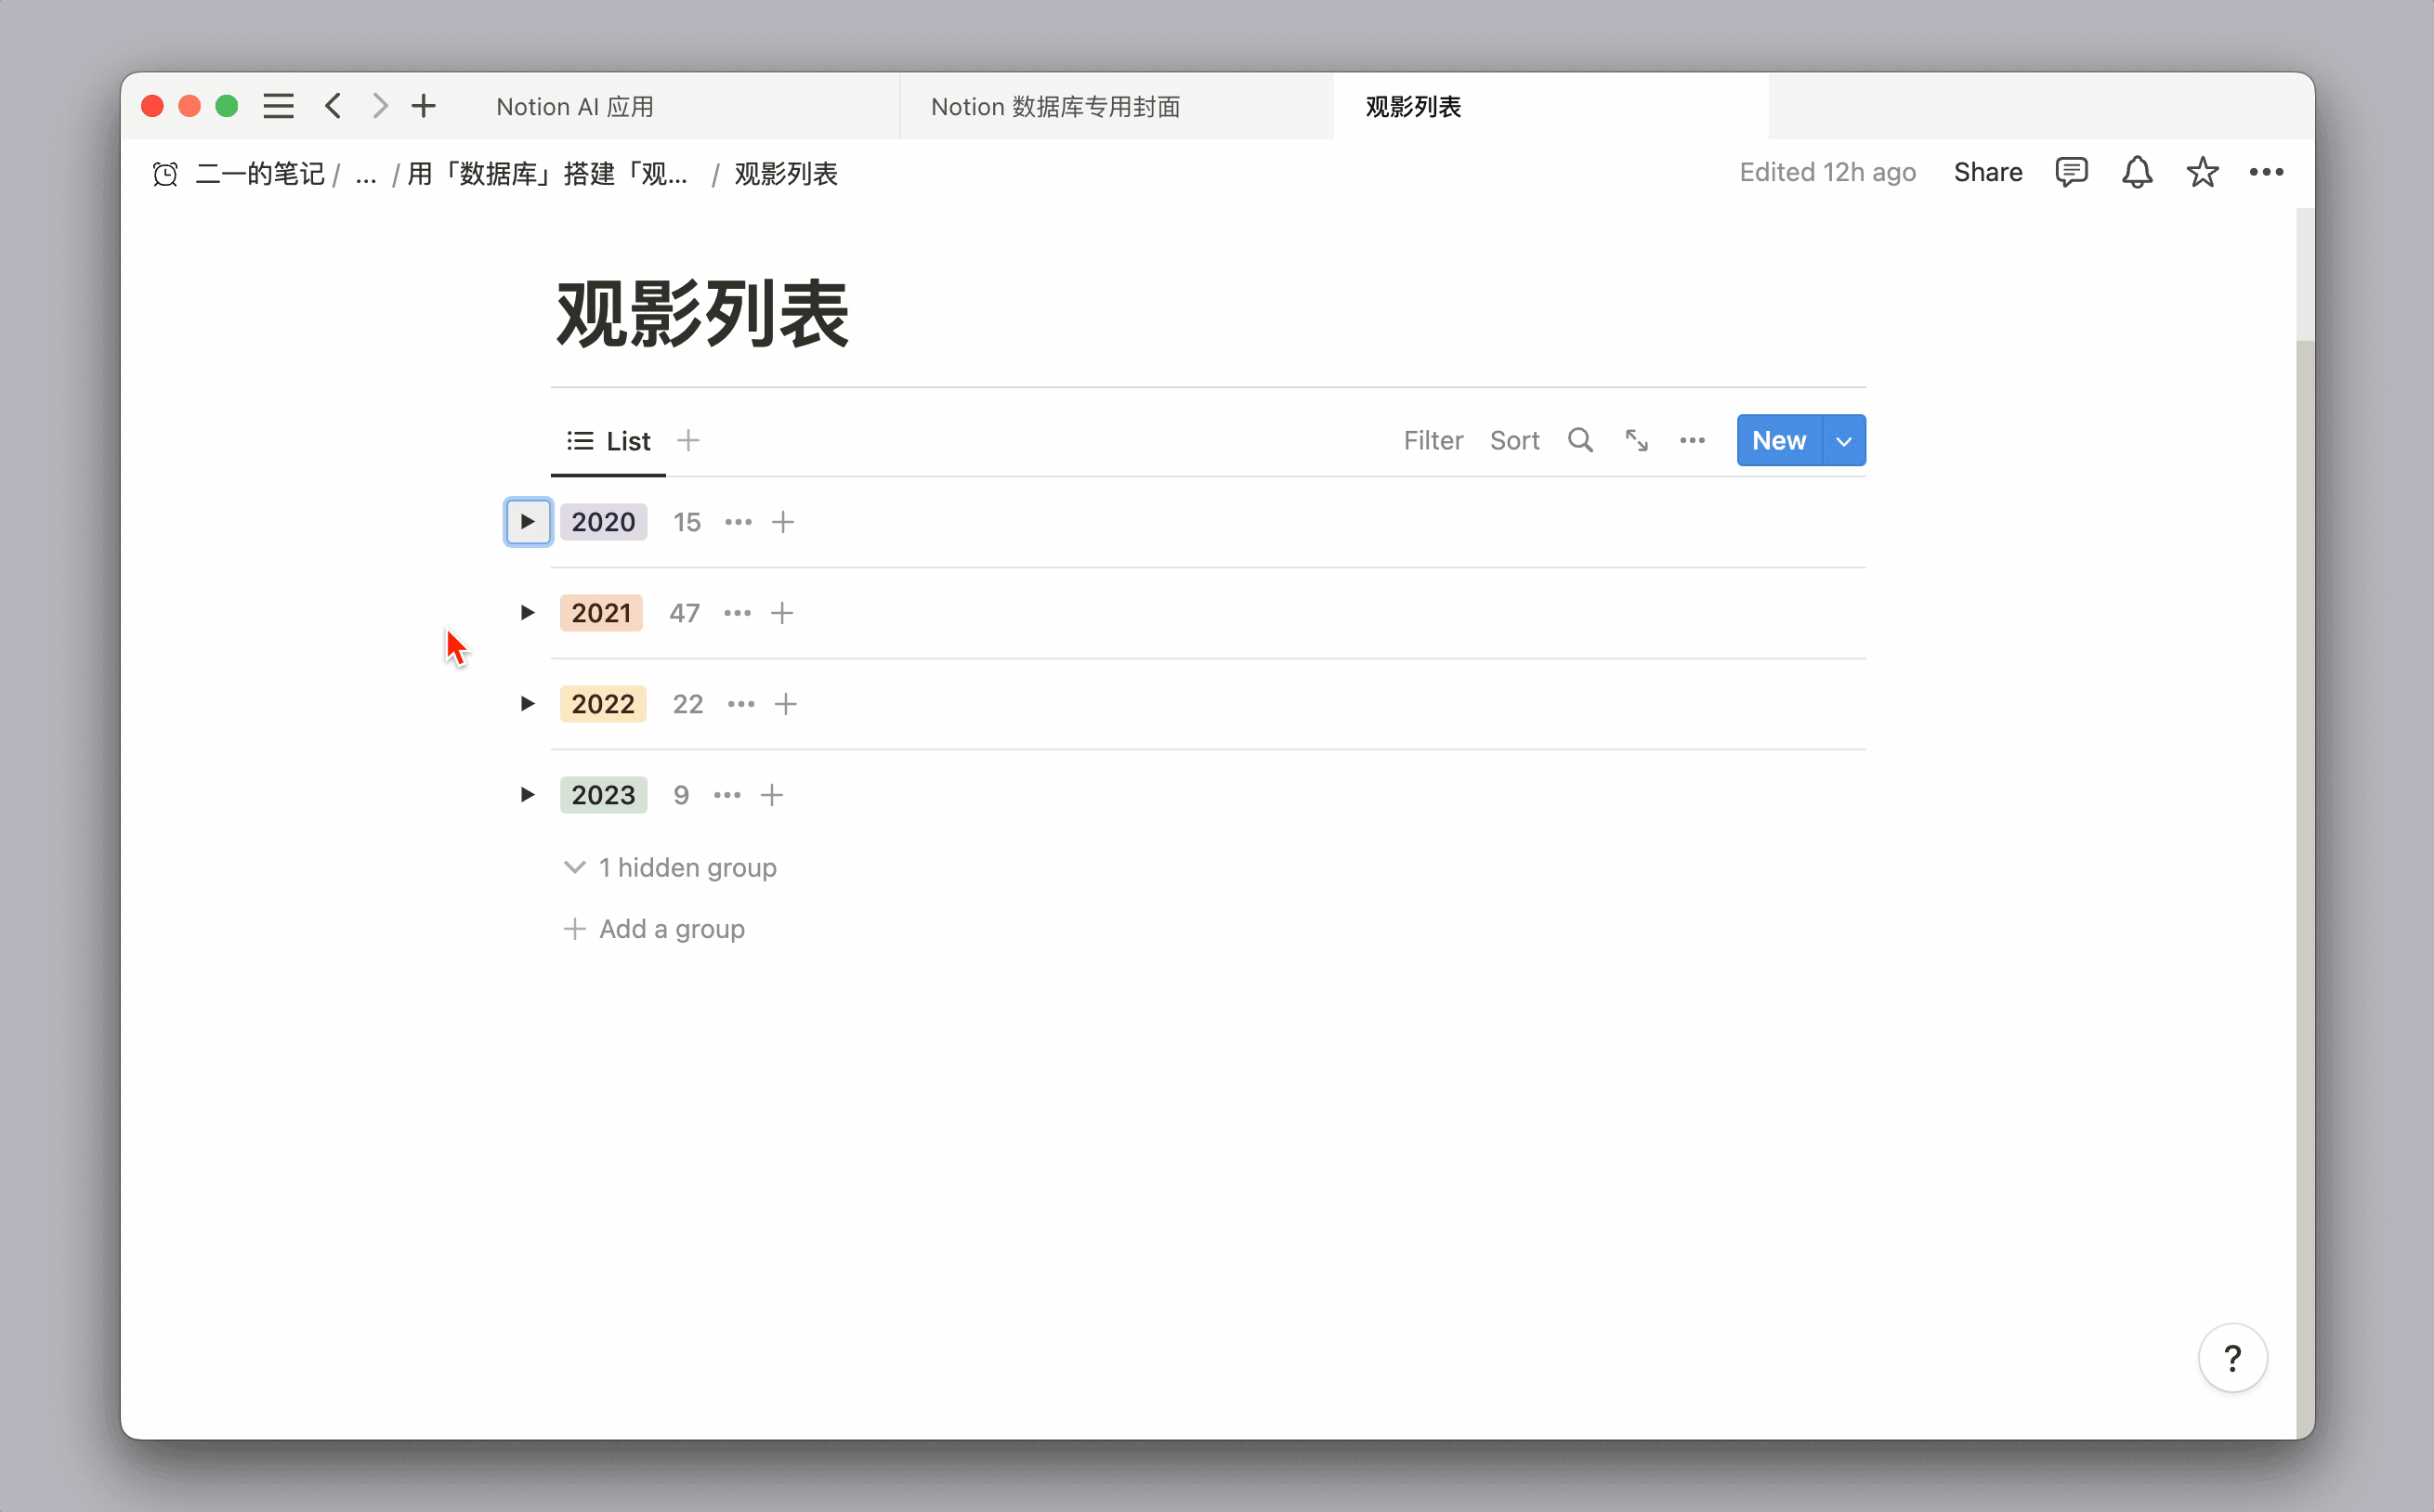Image resolution: width=2434 pixels, height=1512 pixels.
Task: Click the 2020 purple tag
Action: coord(603,522)
